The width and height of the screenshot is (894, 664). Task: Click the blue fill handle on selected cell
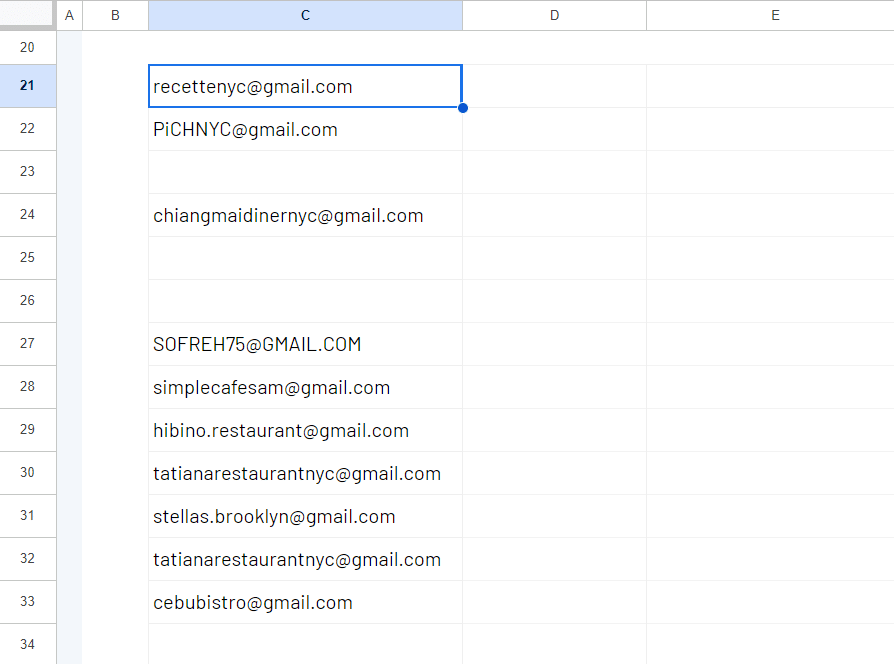point(462,108)
